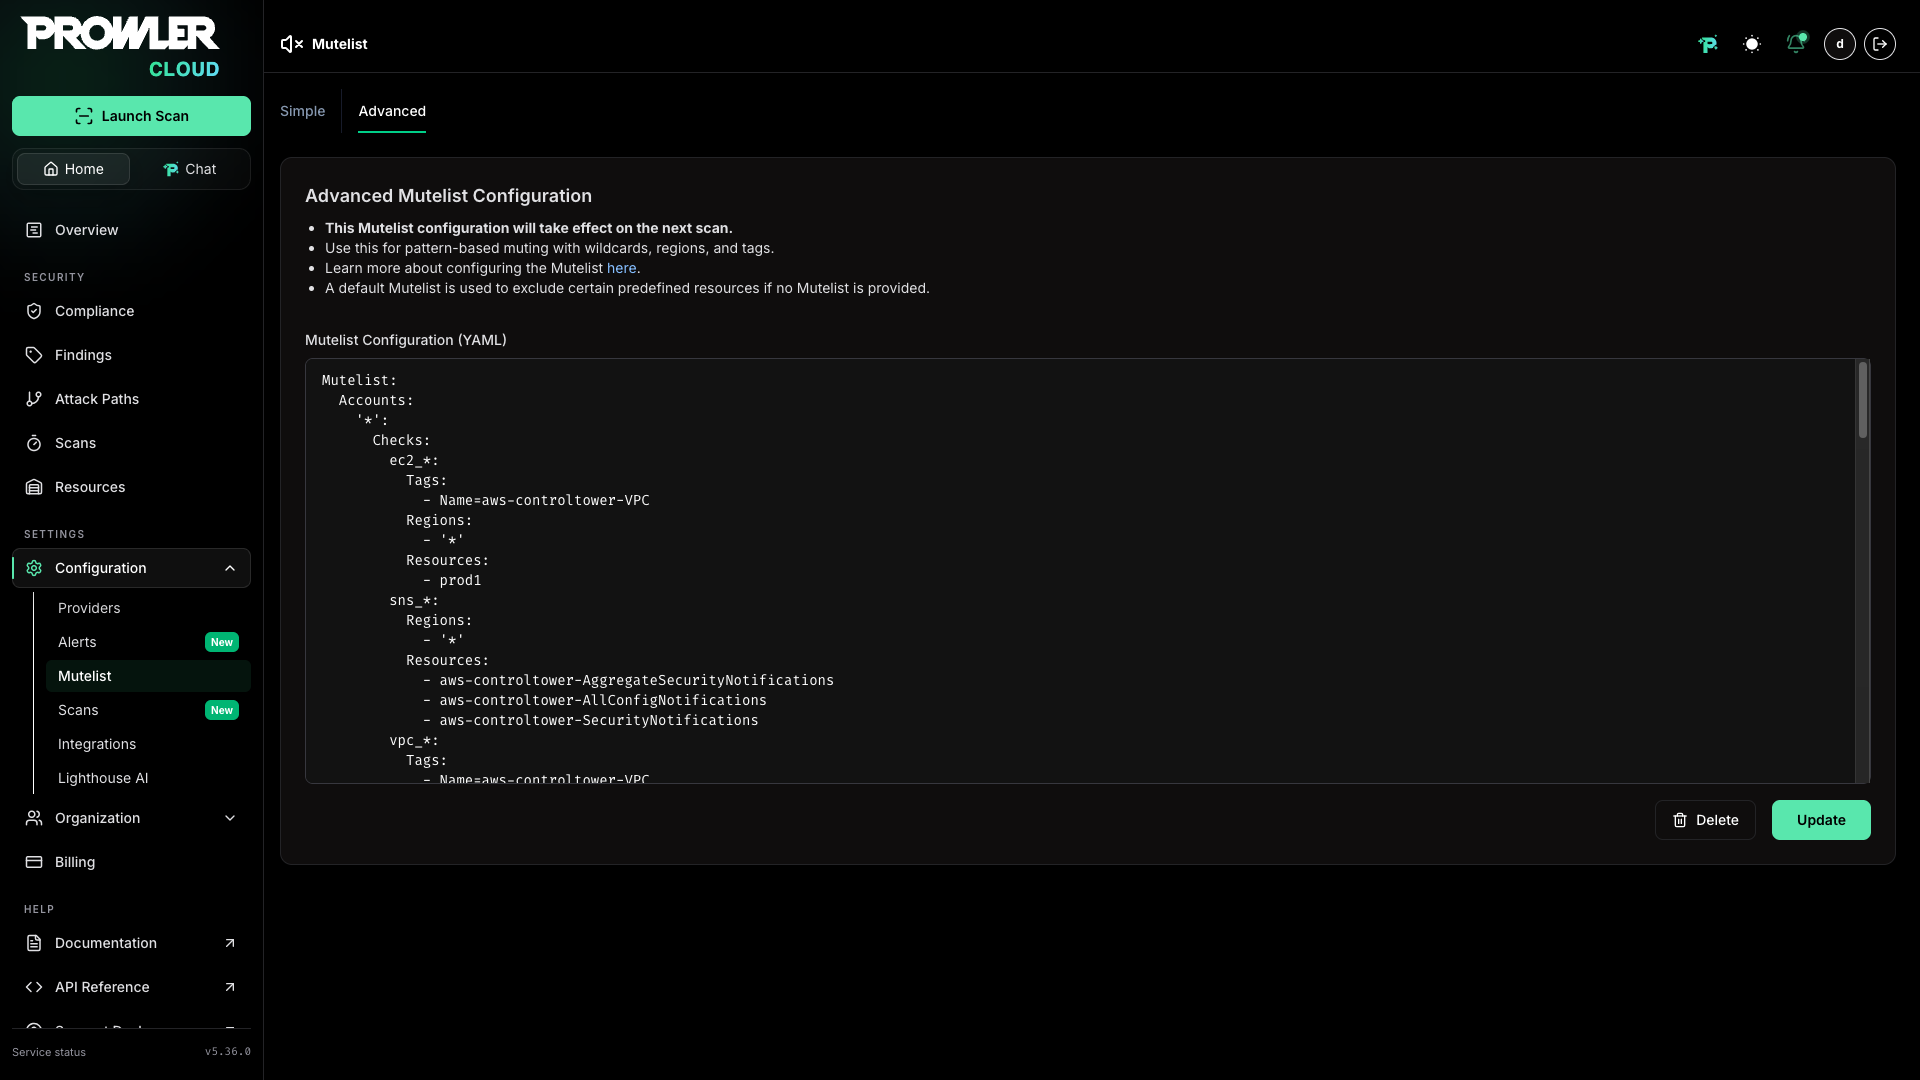This screenshot has height=1080, width=1920.
Task: Open Scans settings under Configuration
Action: tap(78, 710)
